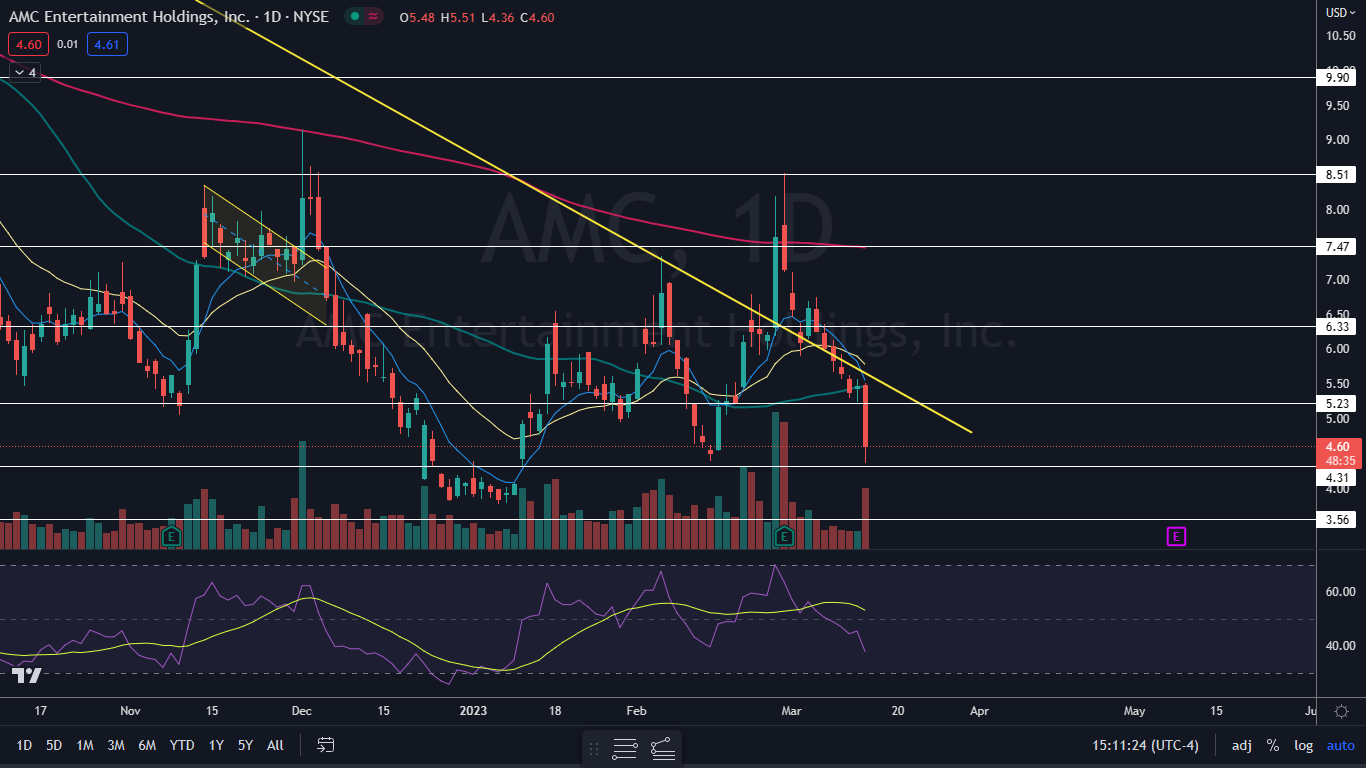Click the second drawing toolbar connector icon

point(662,747)
